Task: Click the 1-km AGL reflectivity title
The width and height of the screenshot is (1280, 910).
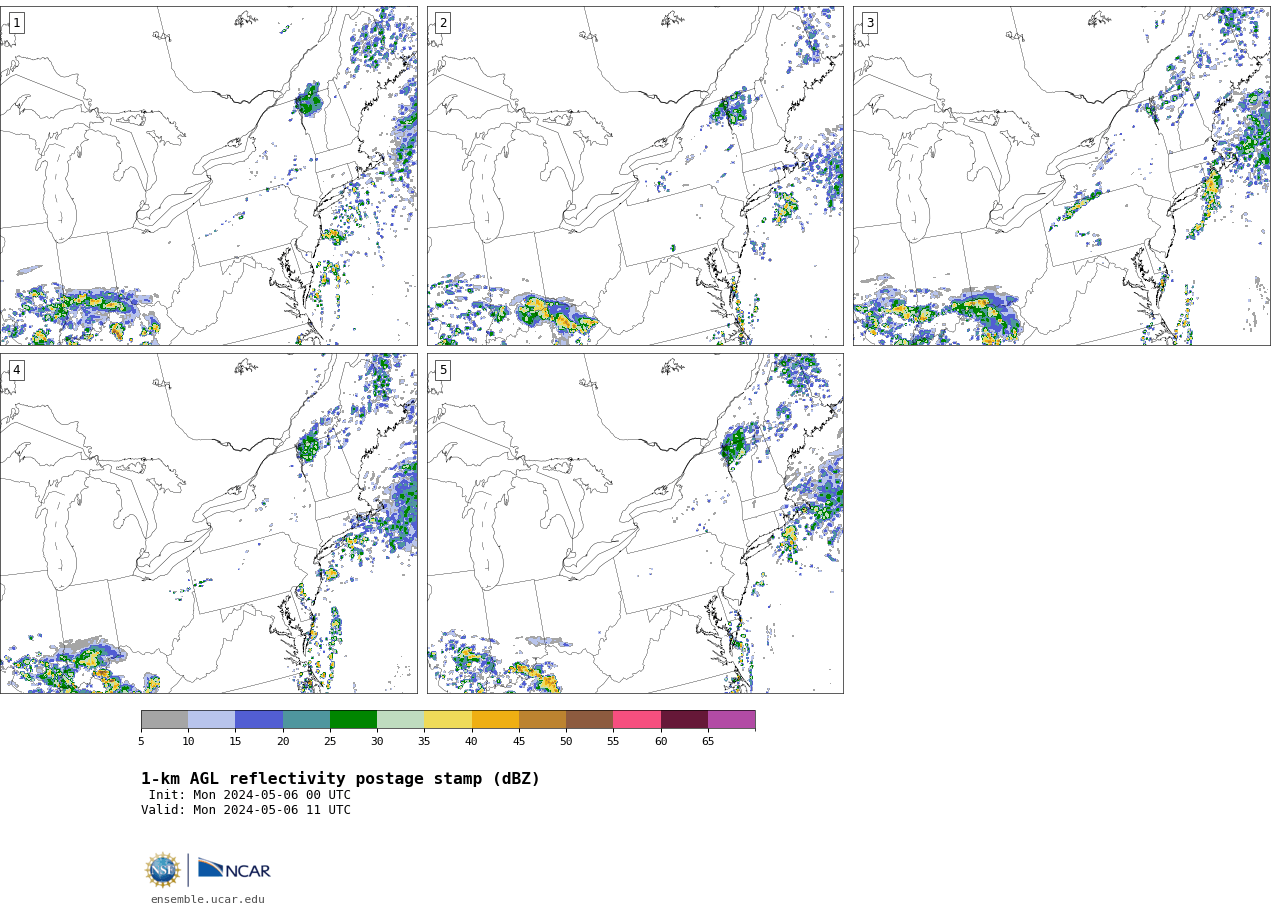Action: coord(340,779)
